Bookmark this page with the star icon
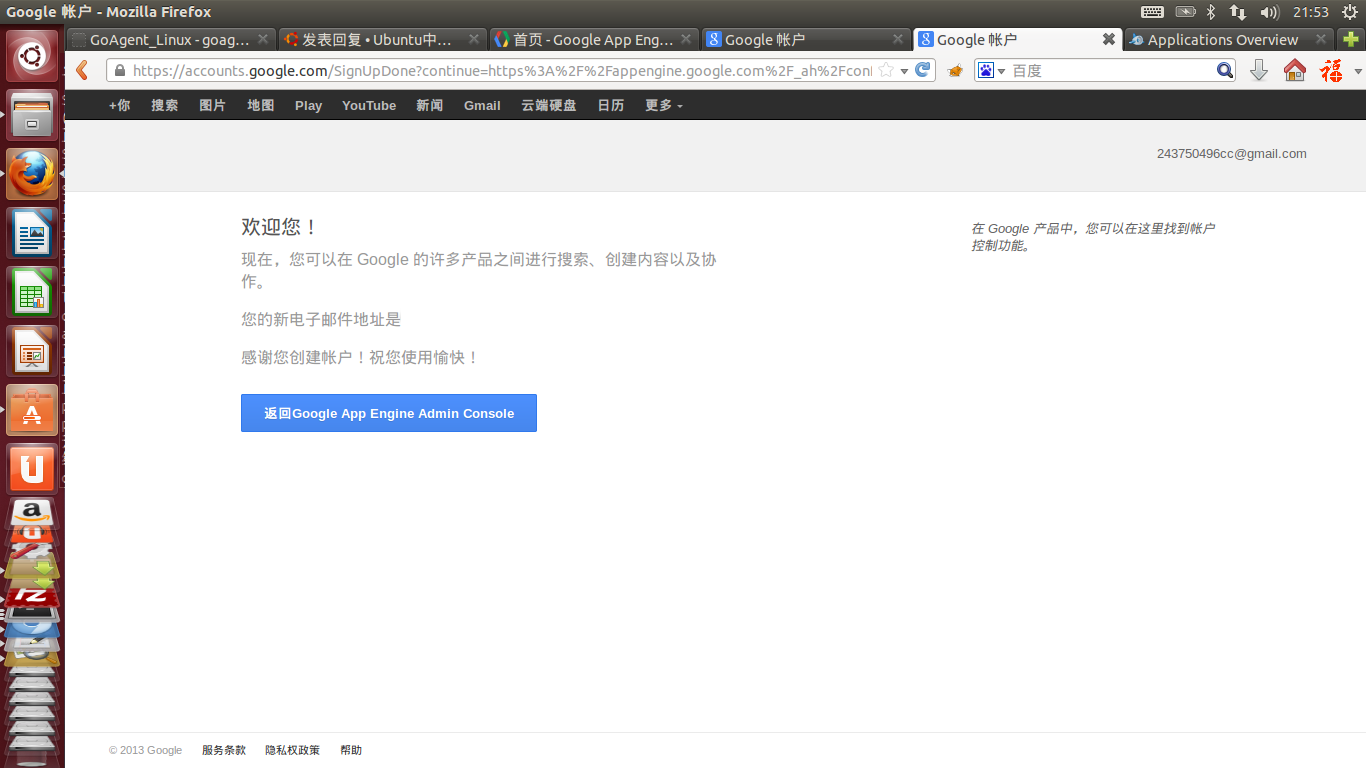 coord(885,70)
